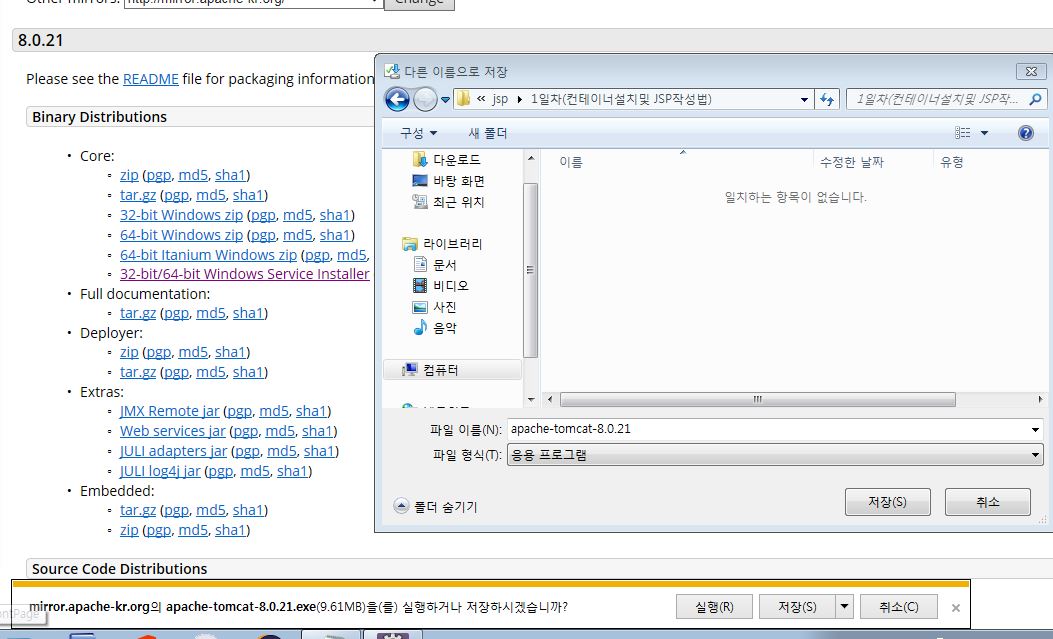Image resolution: width=1053 pixels, height=639 pixels.
Task: Click the magnifier icon in the search box
Action: tap(1036, 99)
